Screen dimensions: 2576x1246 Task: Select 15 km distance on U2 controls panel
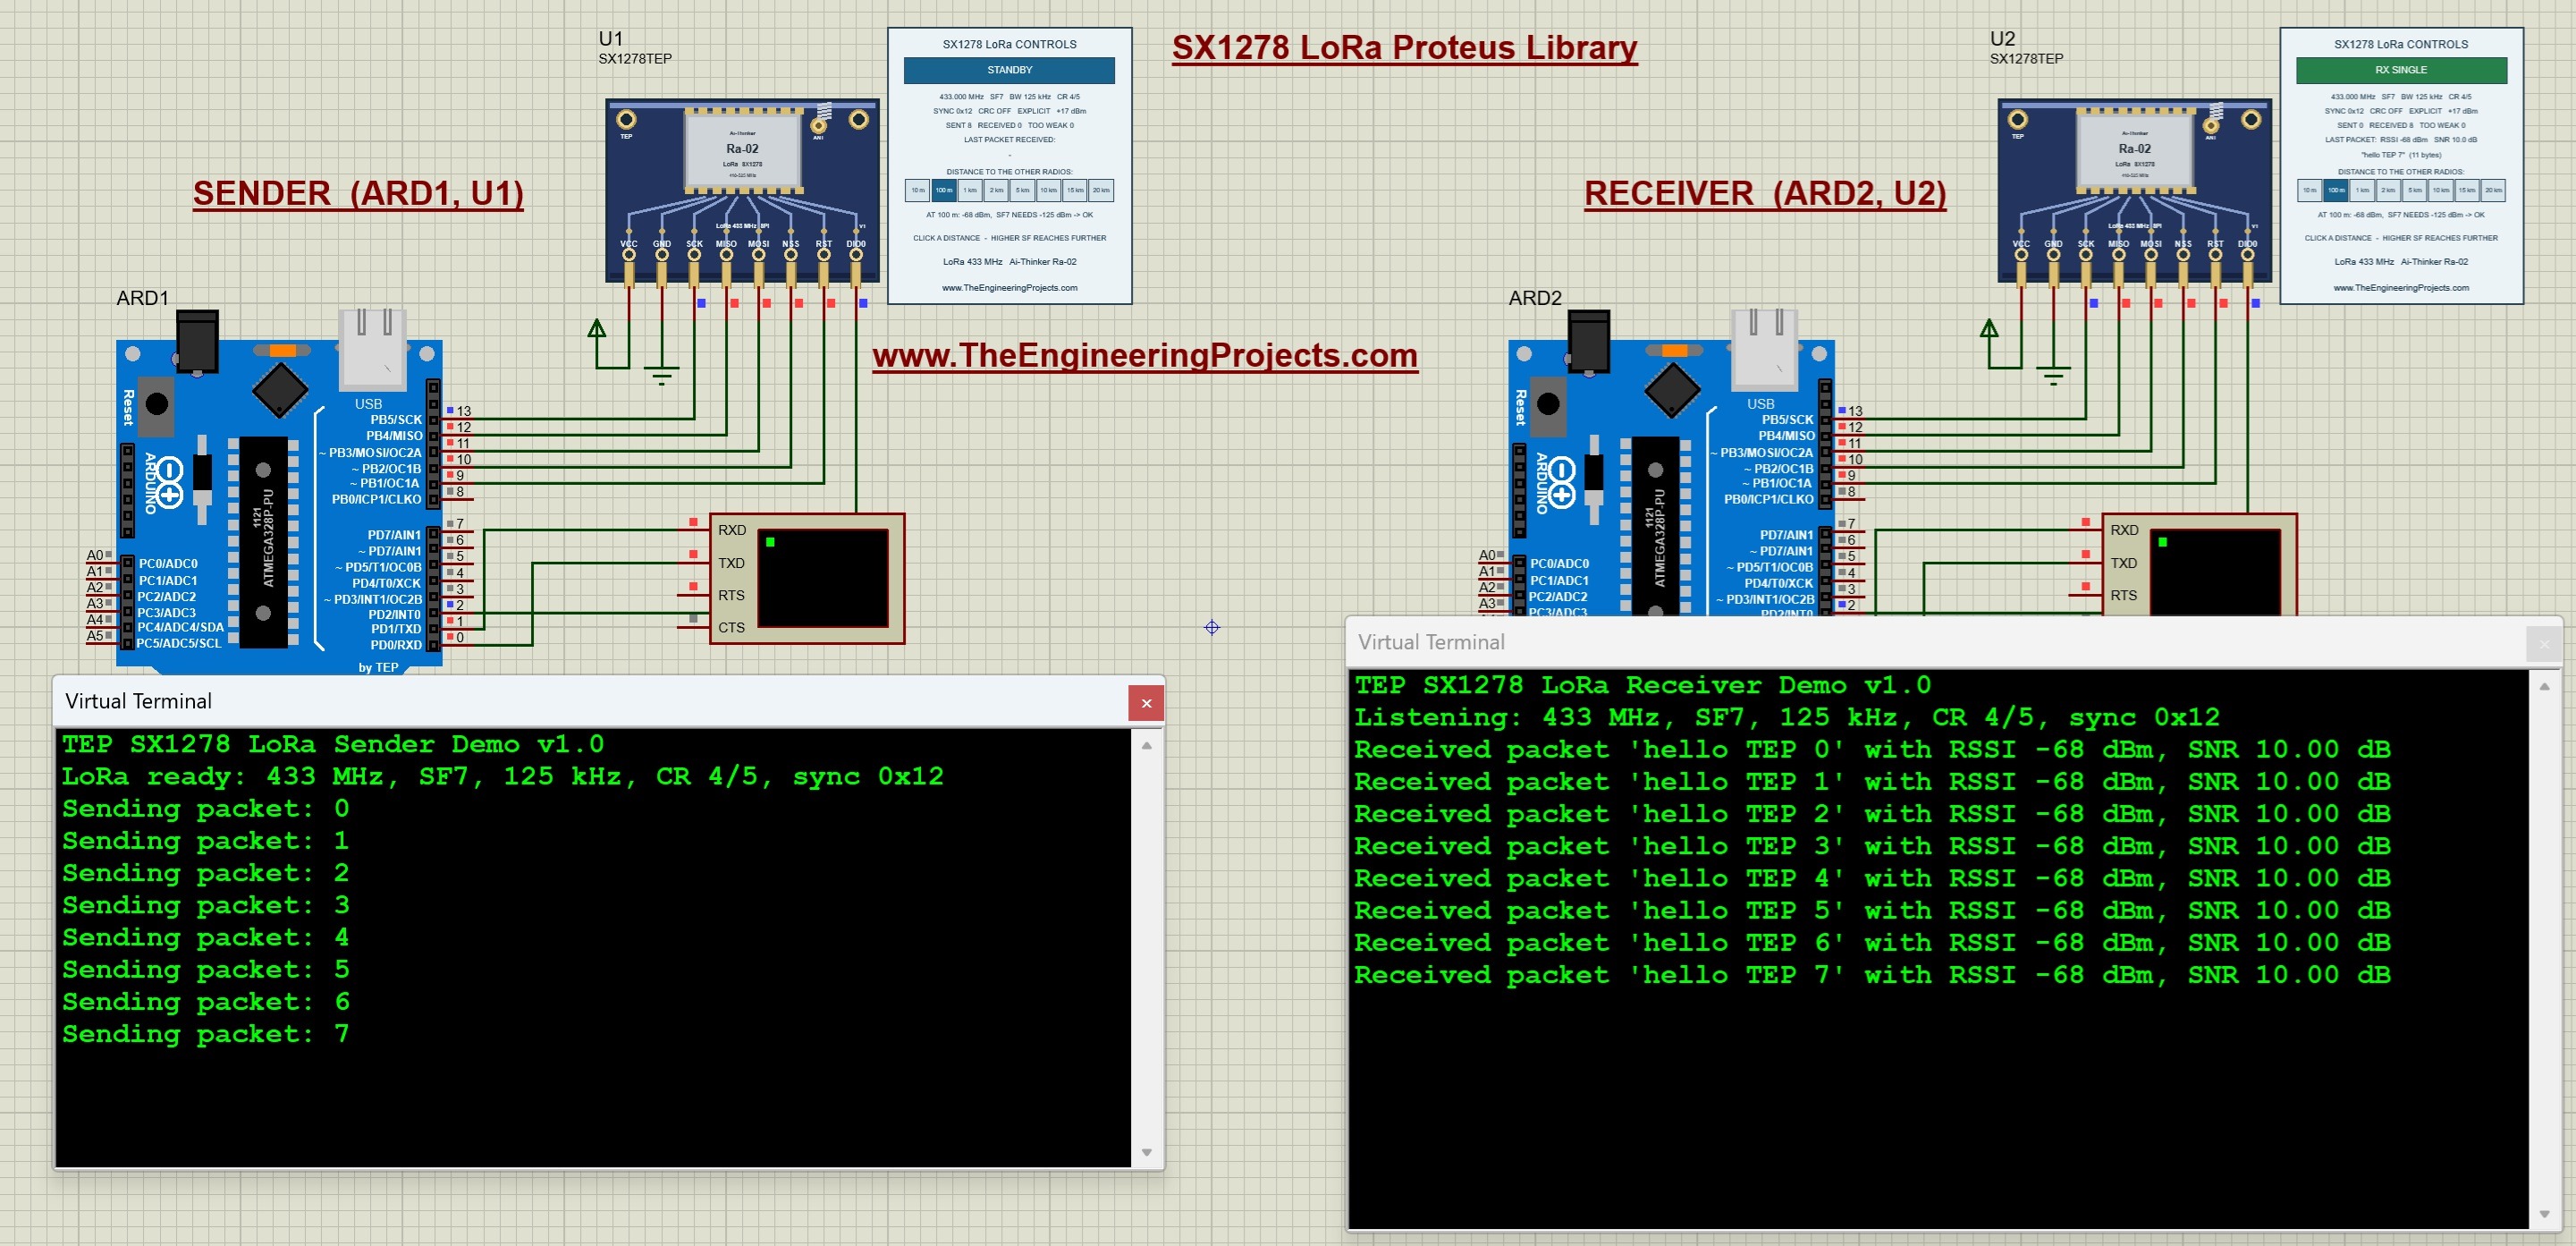tap(2467, 190)
